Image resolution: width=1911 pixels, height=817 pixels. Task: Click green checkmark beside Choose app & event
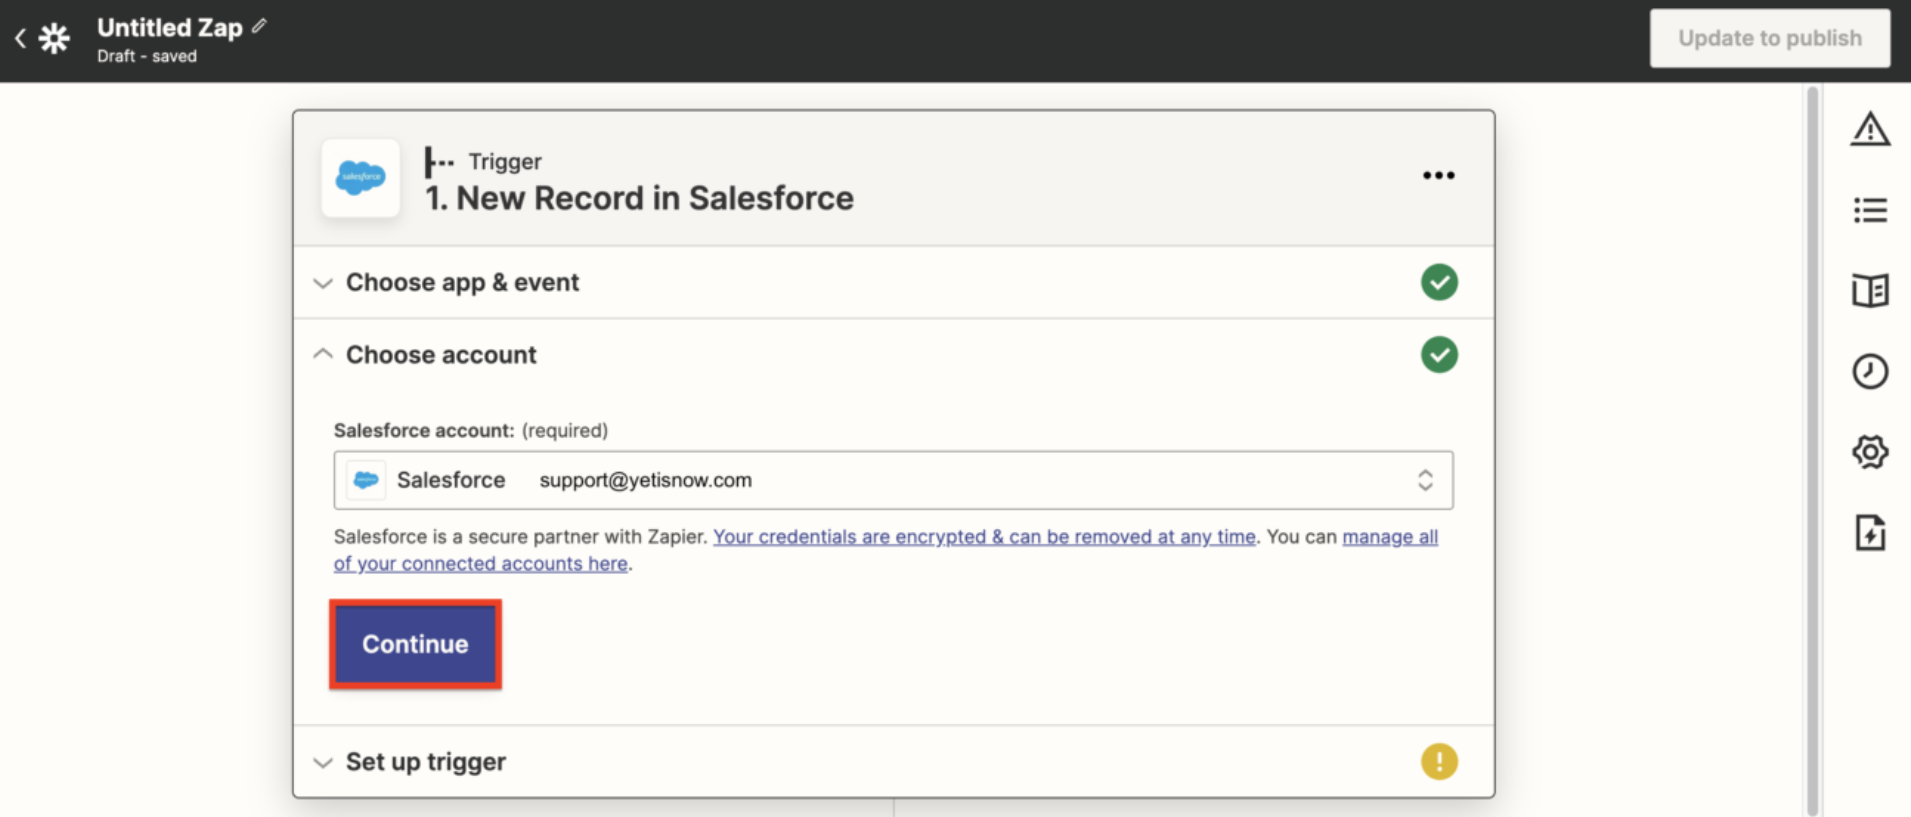(1439, 282)
